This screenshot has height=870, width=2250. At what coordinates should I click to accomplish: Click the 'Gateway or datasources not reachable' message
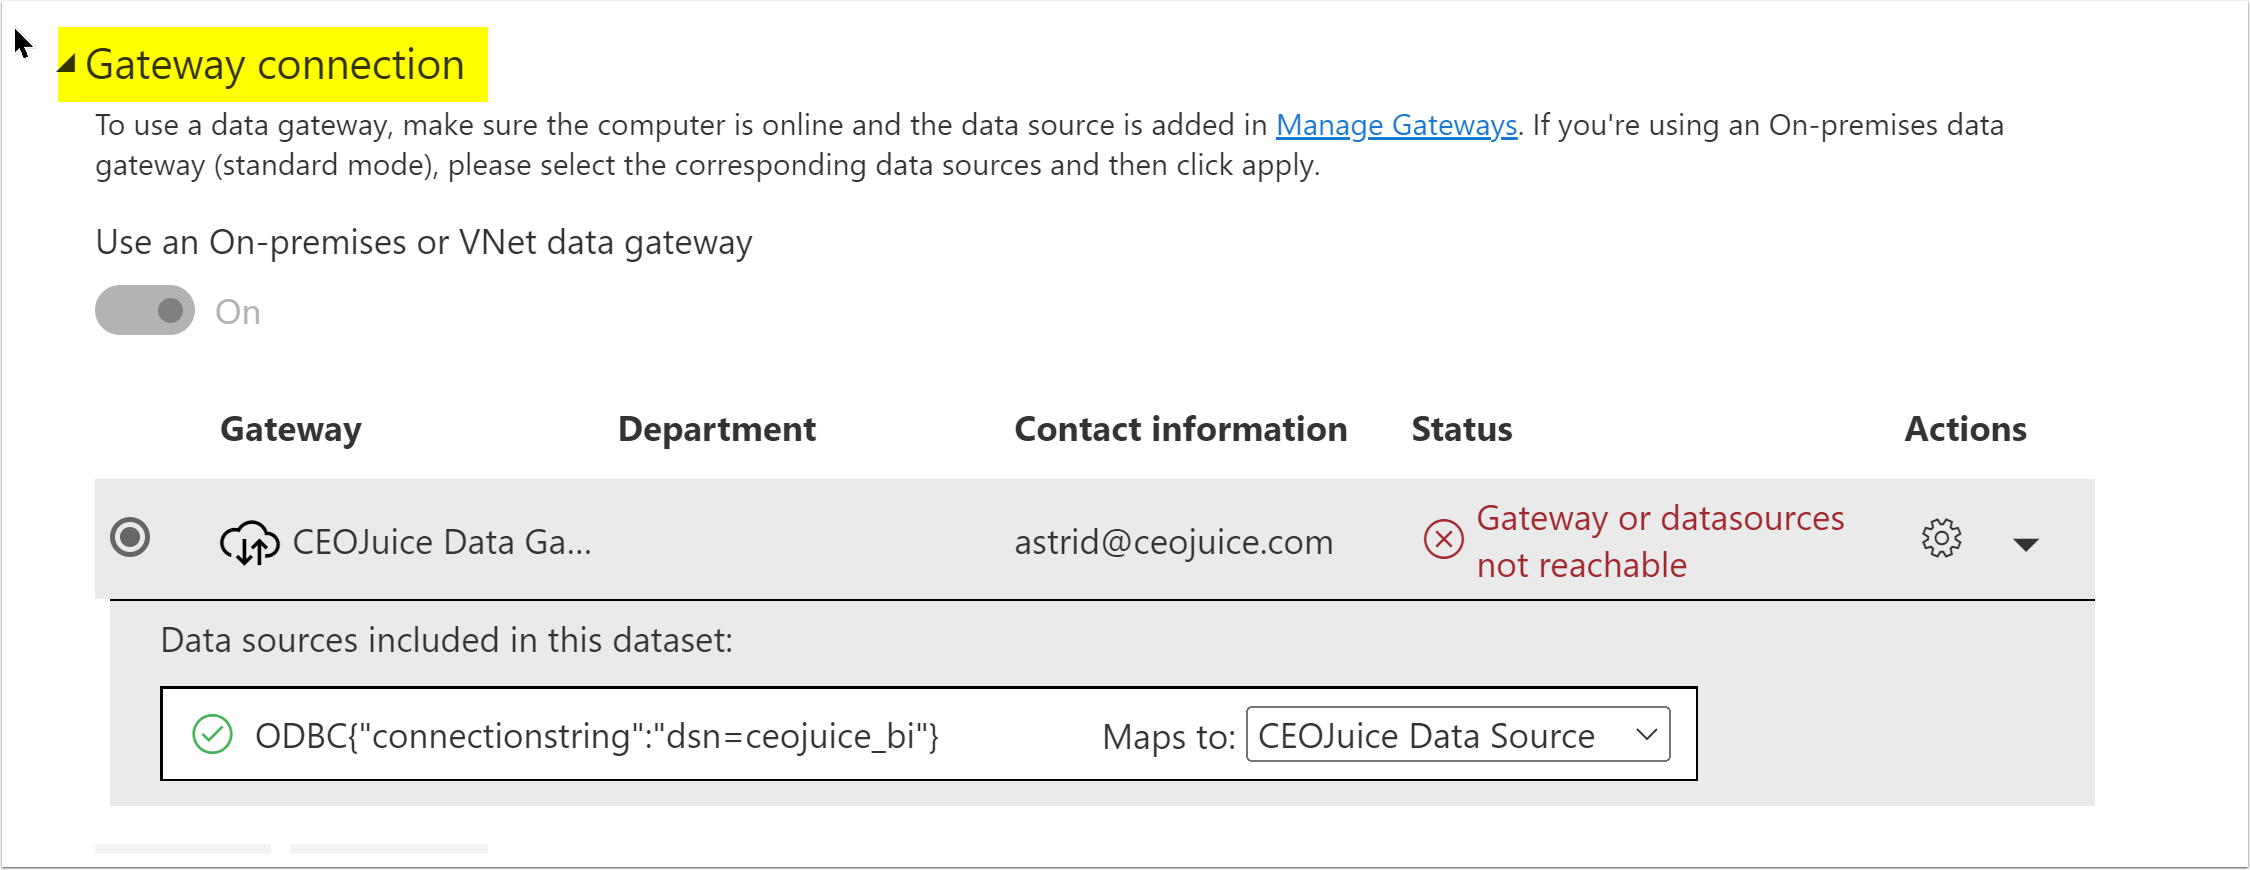1660,541
